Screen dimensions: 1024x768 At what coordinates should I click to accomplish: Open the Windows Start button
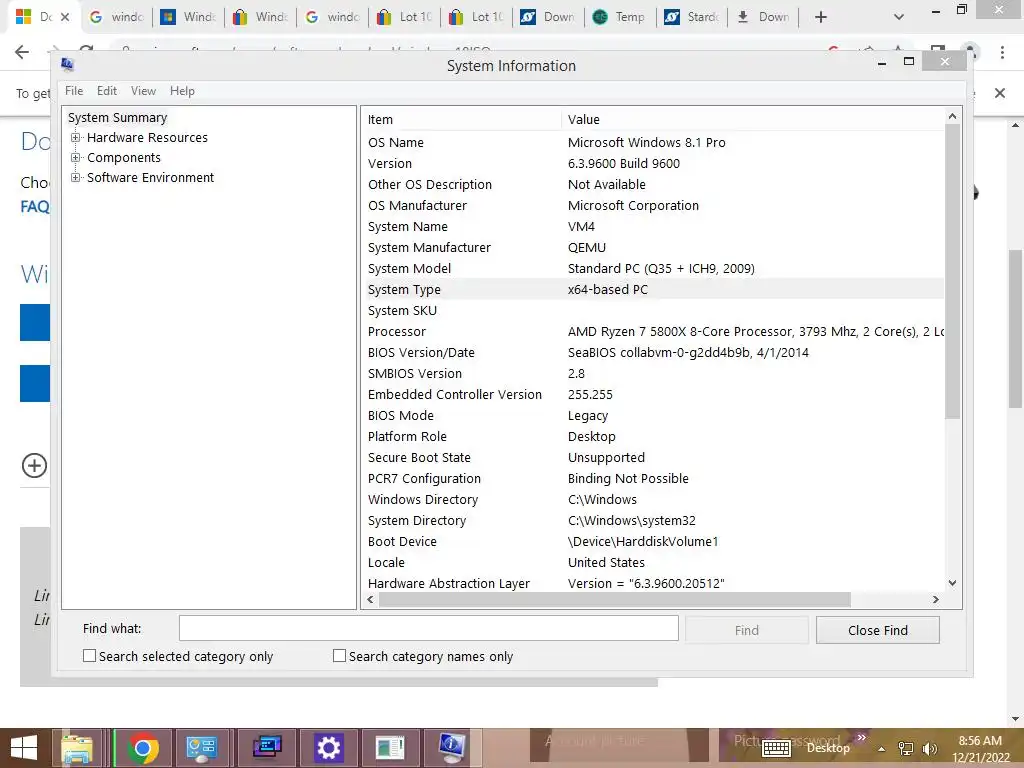click(24, 748)
